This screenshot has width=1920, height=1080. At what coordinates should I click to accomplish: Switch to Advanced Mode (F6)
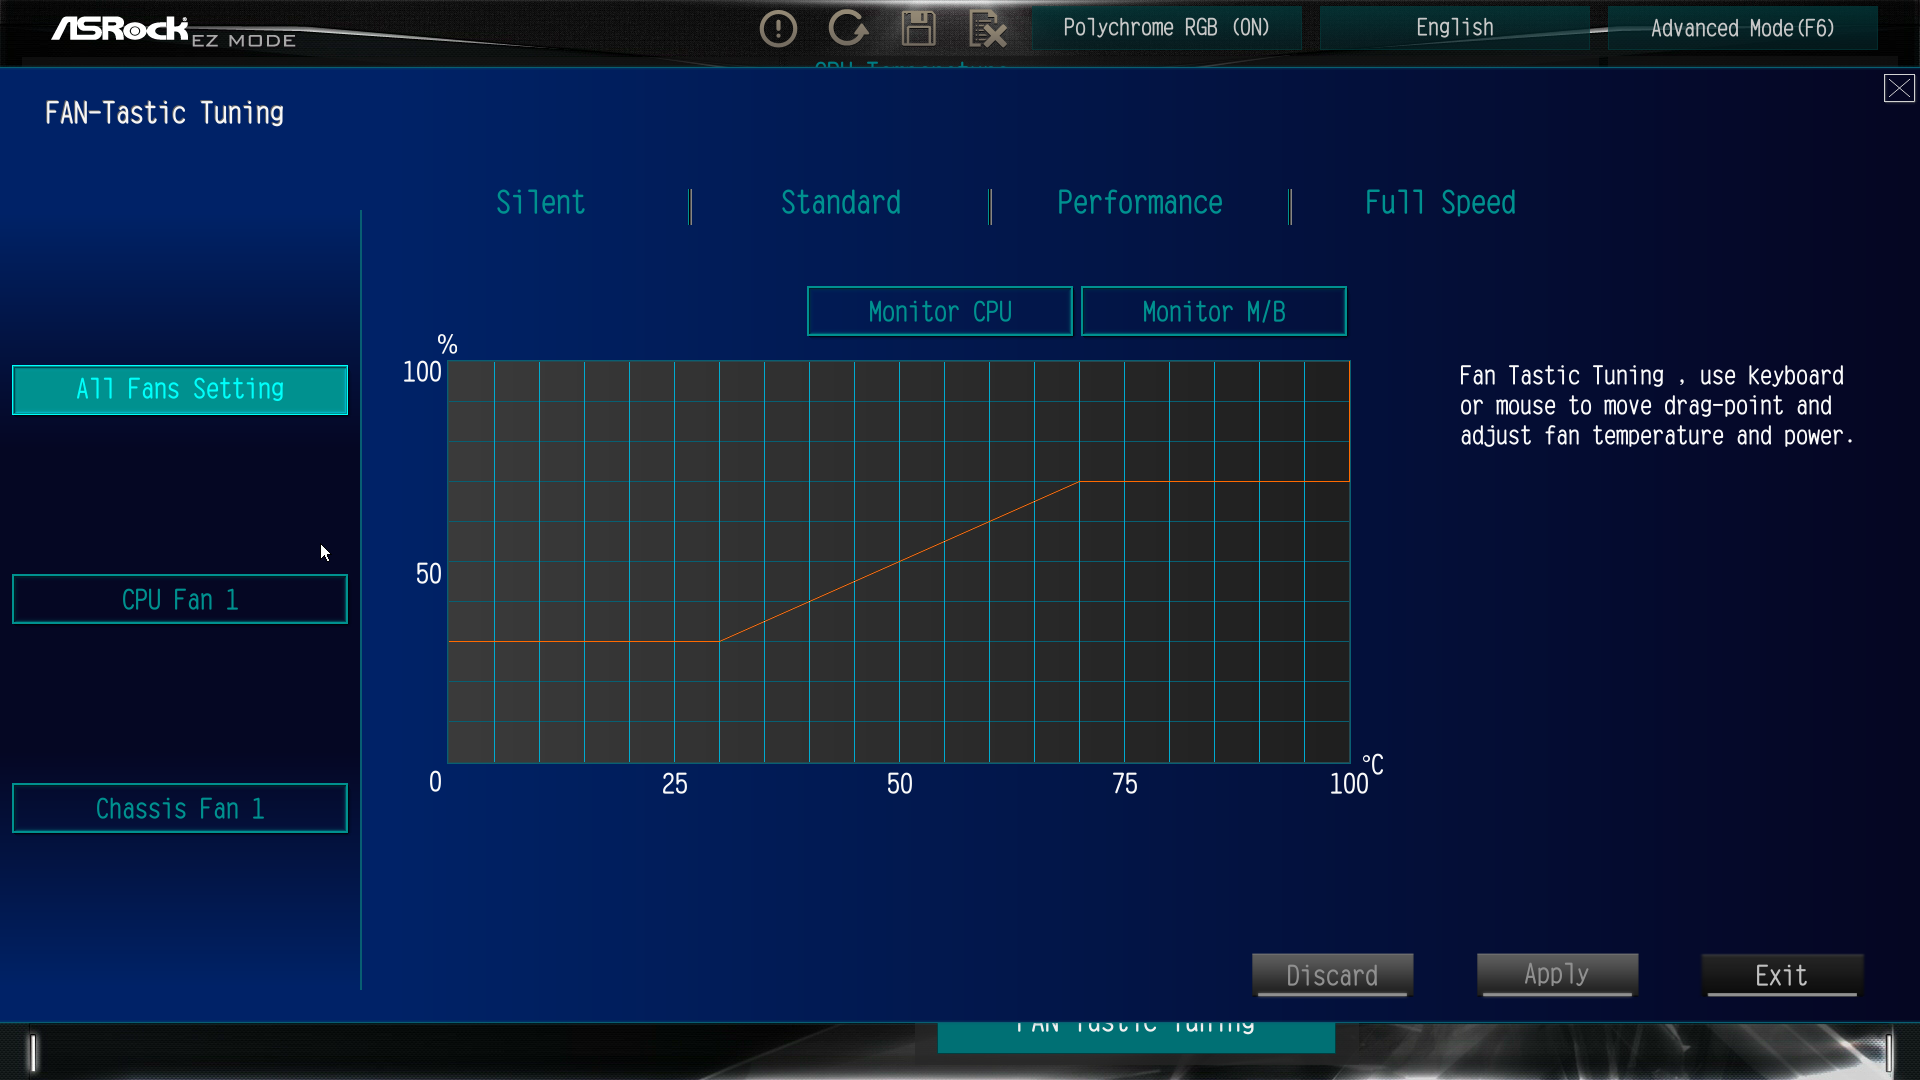point(1742,28)
